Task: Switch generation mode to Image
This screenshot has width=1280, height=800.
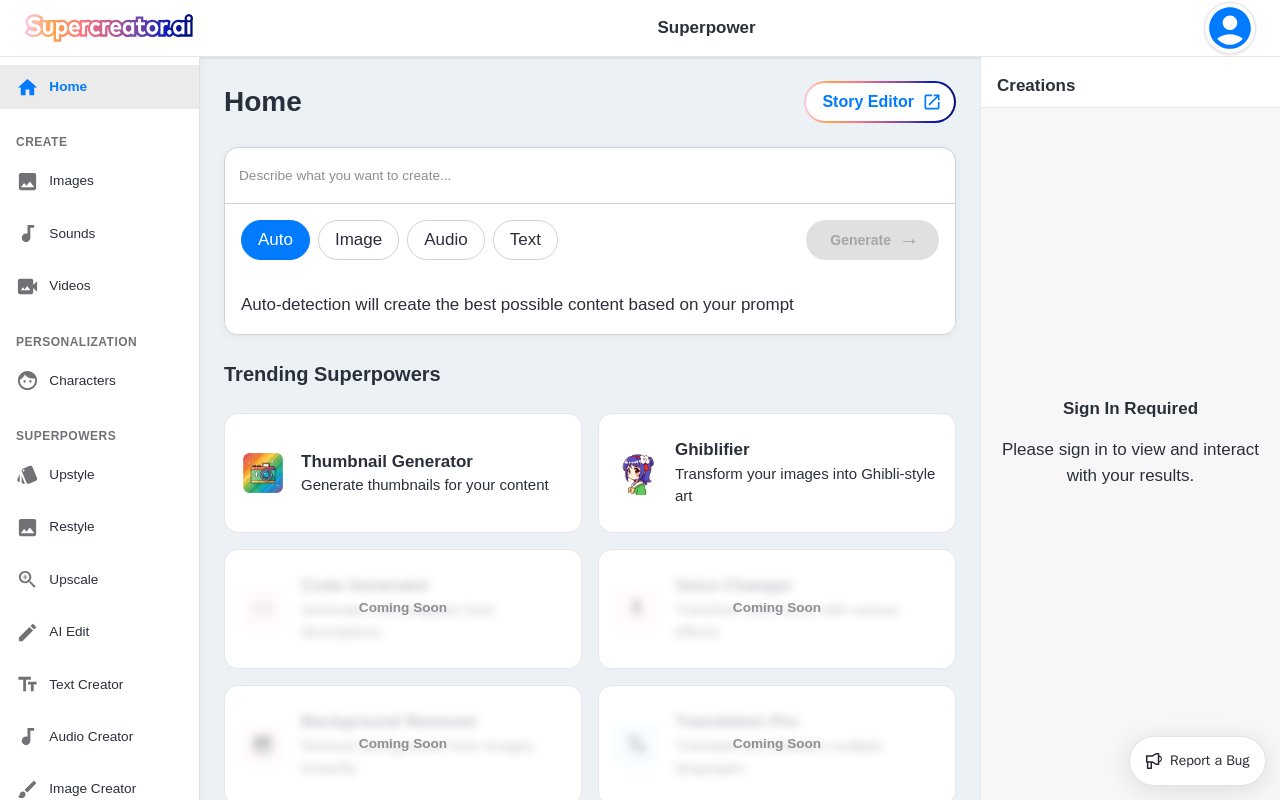Action: [358, 240]
